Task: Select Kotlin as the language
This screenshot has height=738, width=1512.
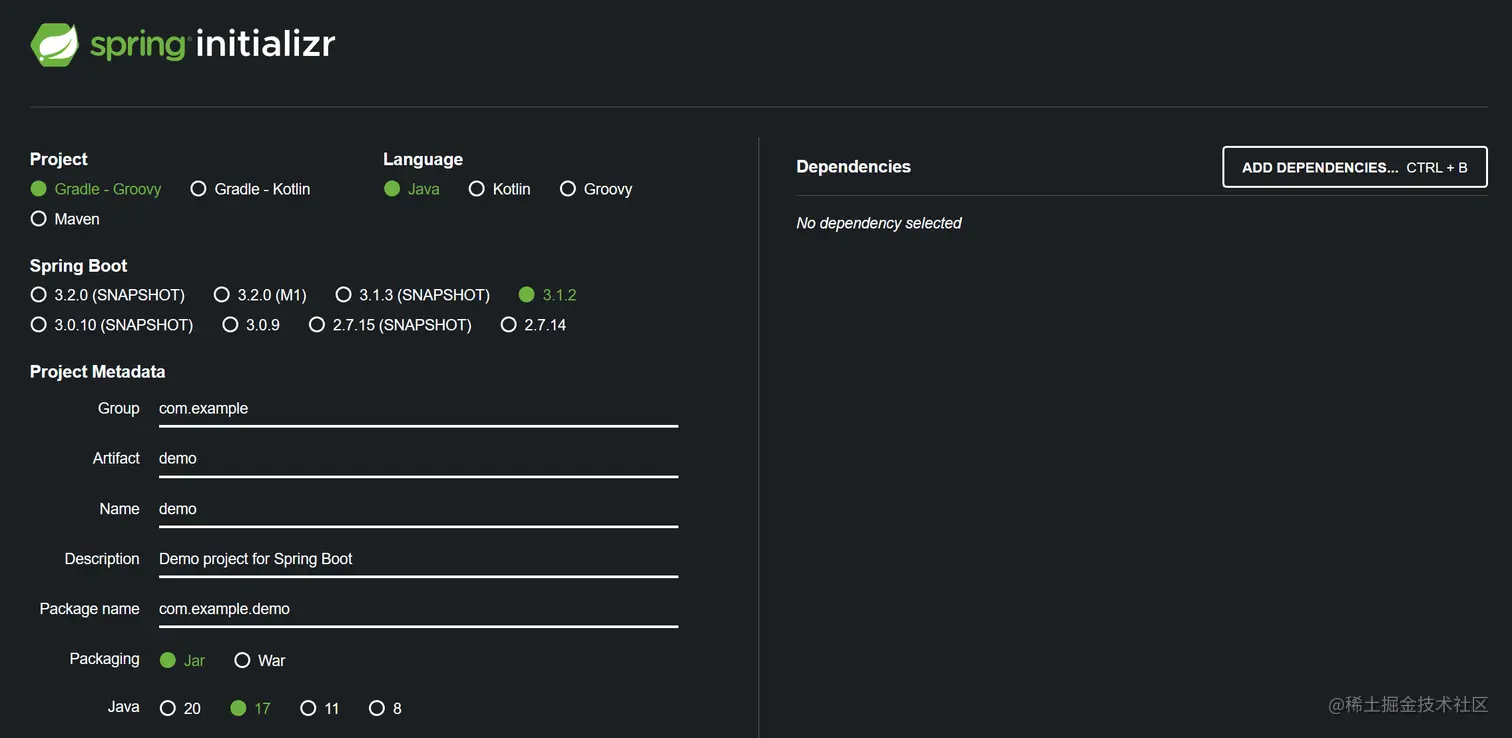Action: pos(500,189)
